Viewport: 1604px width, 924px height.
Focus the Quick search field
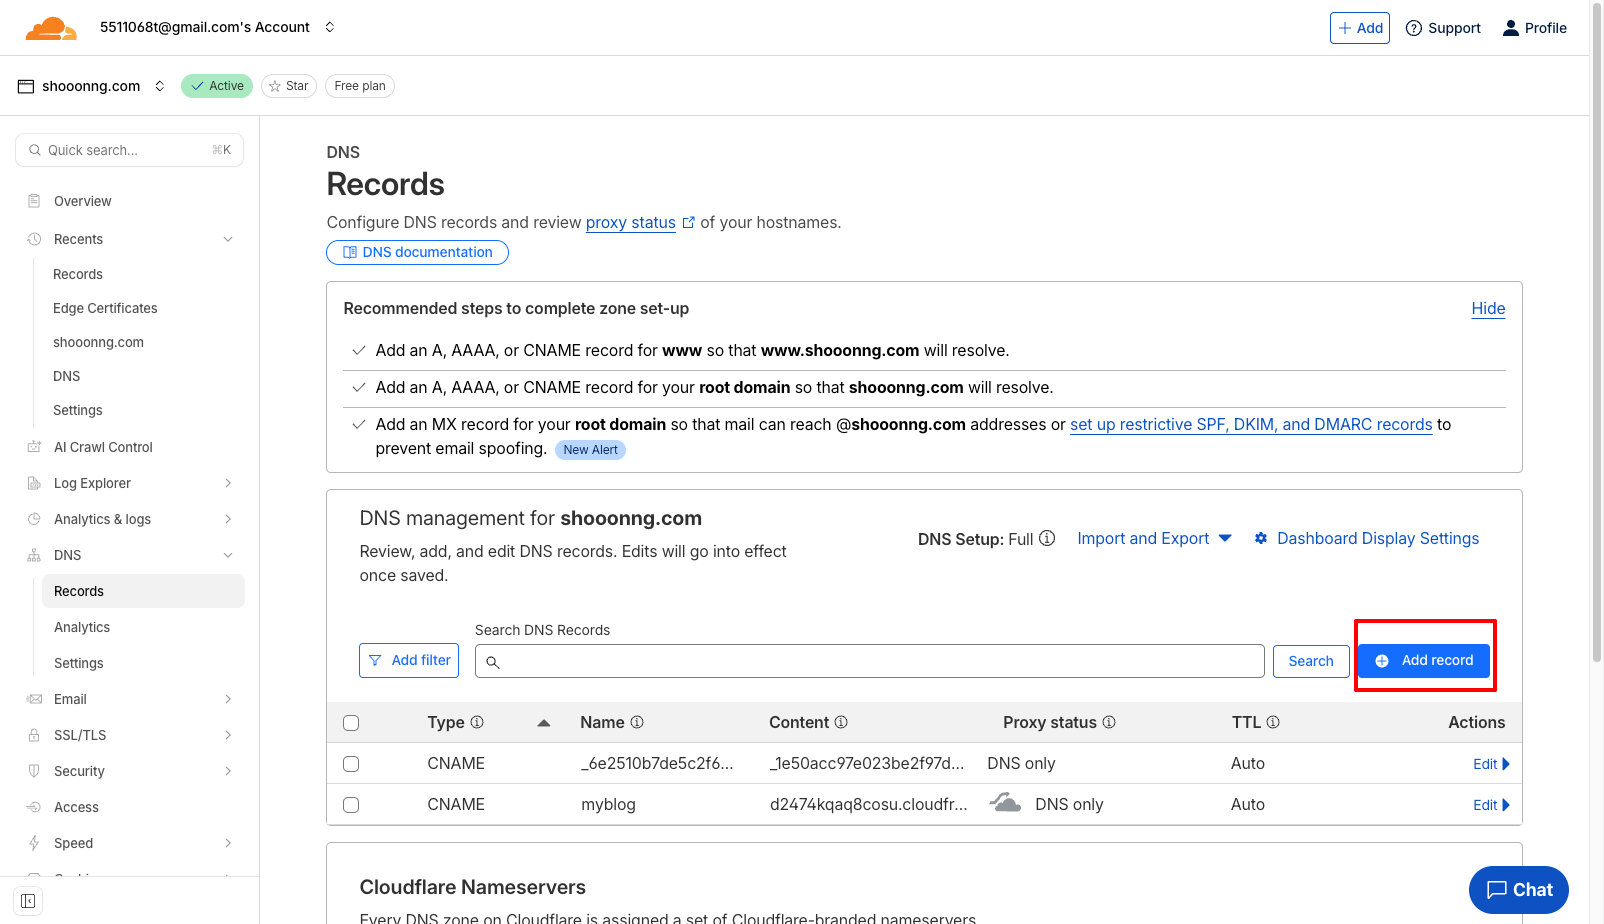[x=130, y=150]
